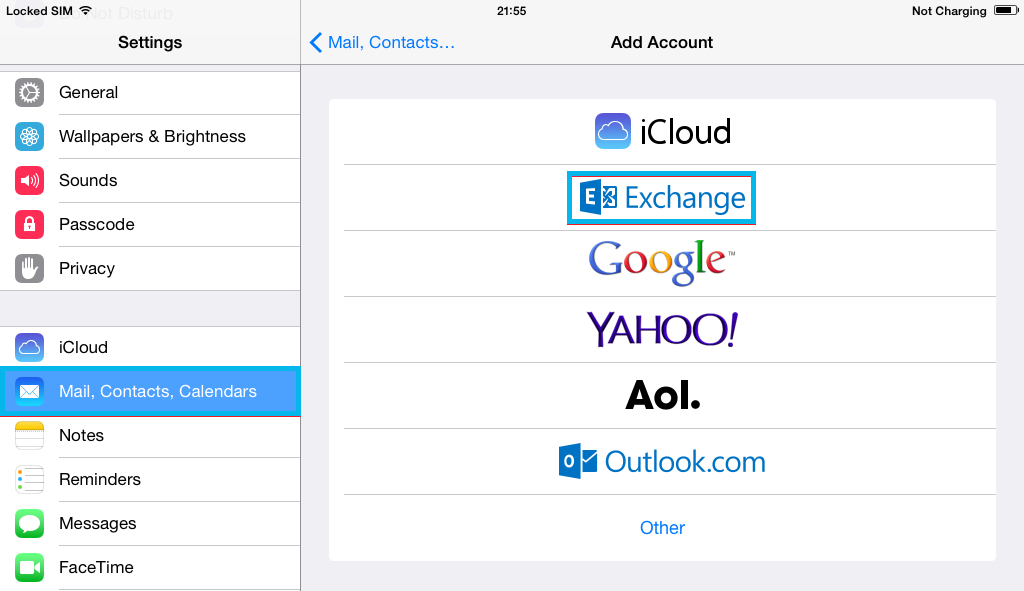Image resolution: width=1024 pixels, height=591 pixels.
Task: Tap the iCloud account logo icon
Action: (613, 131)
